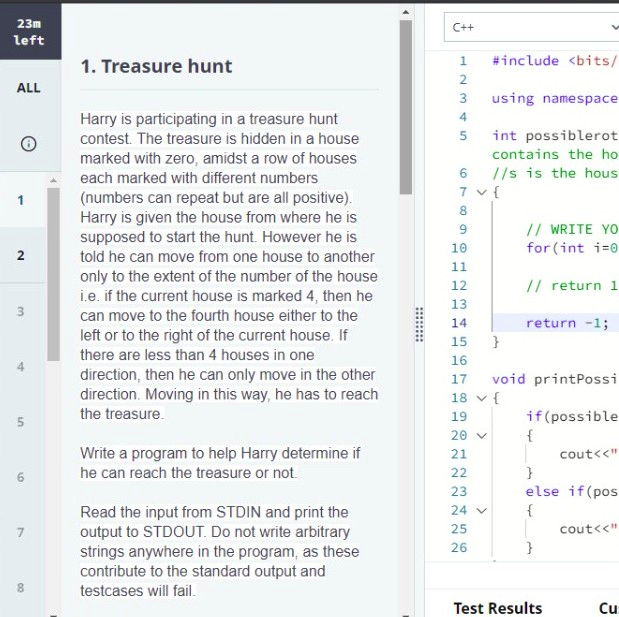Click the '// return 1' comment line

572,285
